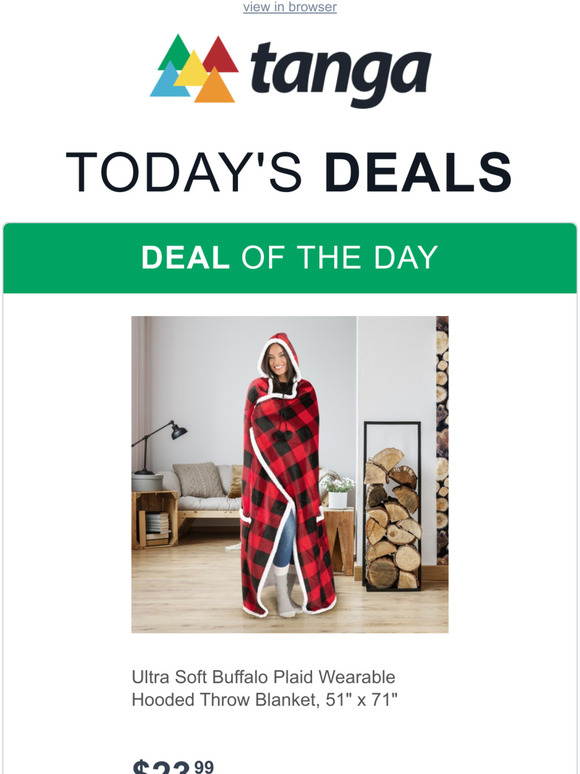Click the wooden crate with books

click(155, 520)
